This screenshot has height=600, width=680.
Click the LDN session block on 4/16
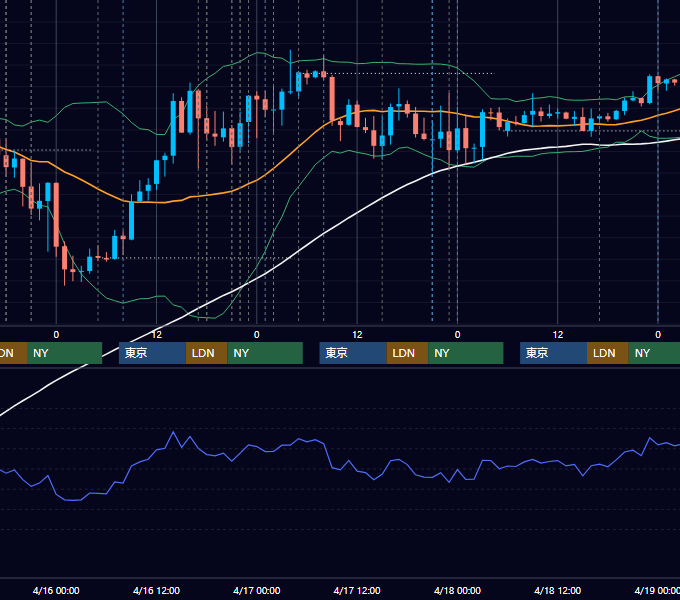(x=206, y=353)
